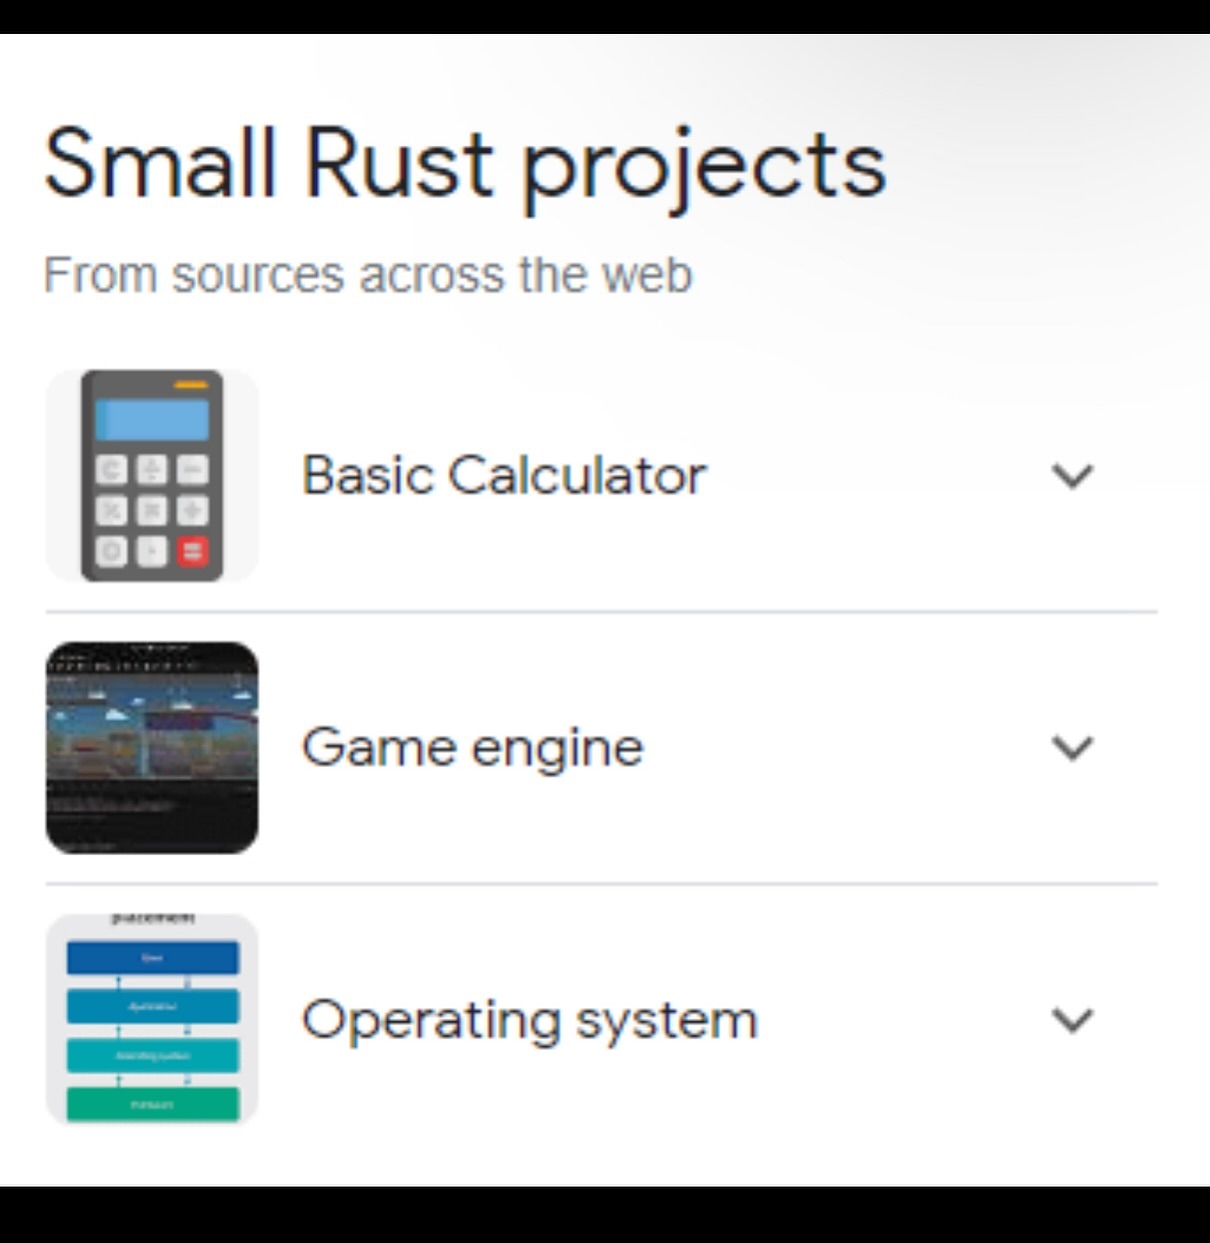This screenshot has height=1243, width=1210.
Task: Click the red equals key on calculator icon
Action: (x=193, y=551)
